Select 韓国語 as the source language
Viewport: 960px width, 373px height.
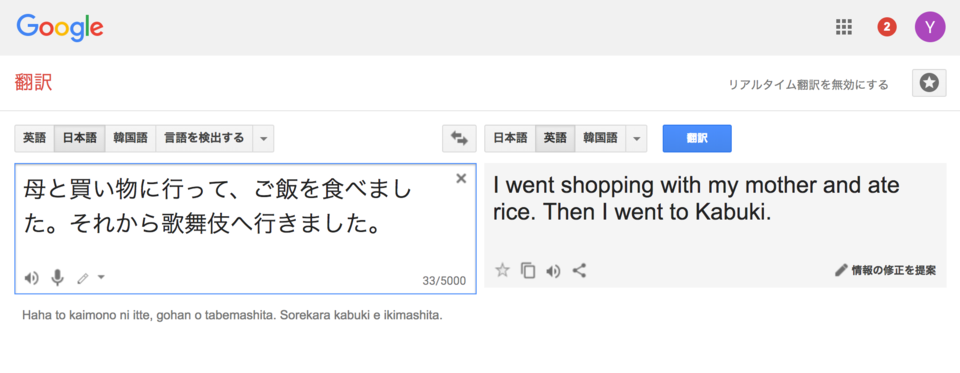130,138
